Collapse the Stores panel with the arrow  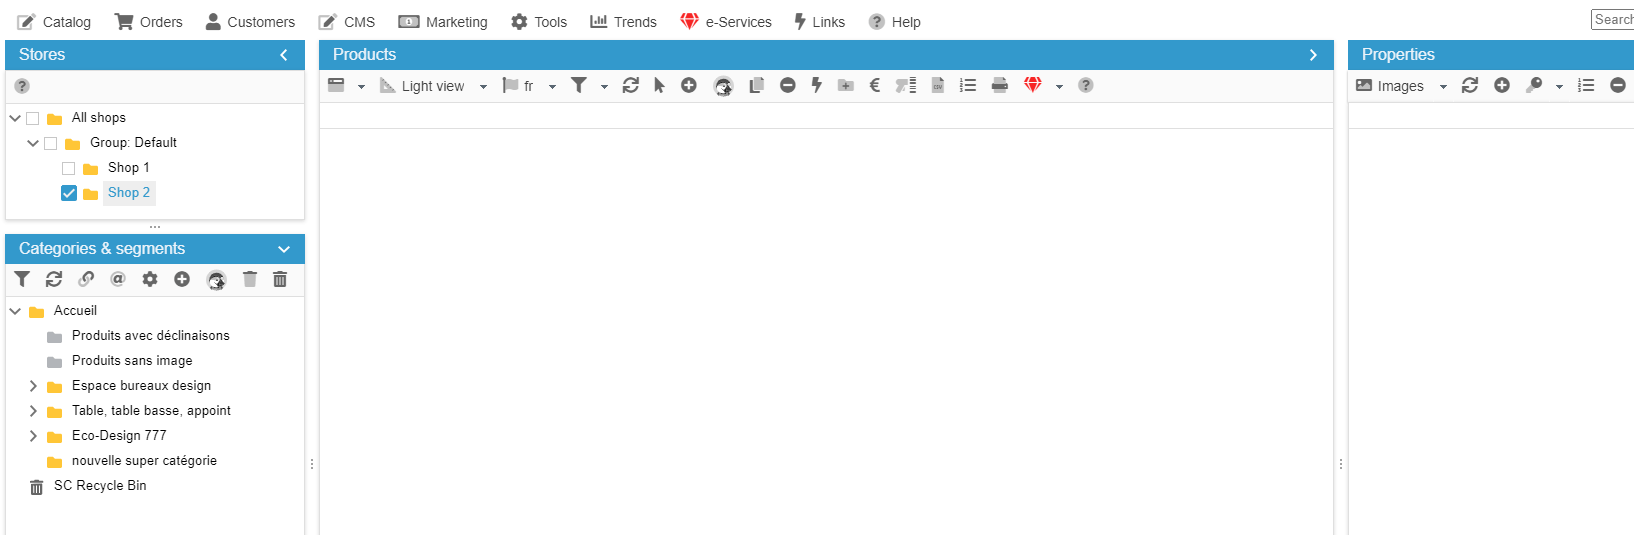pyautogui.click(x=284, y=55)
